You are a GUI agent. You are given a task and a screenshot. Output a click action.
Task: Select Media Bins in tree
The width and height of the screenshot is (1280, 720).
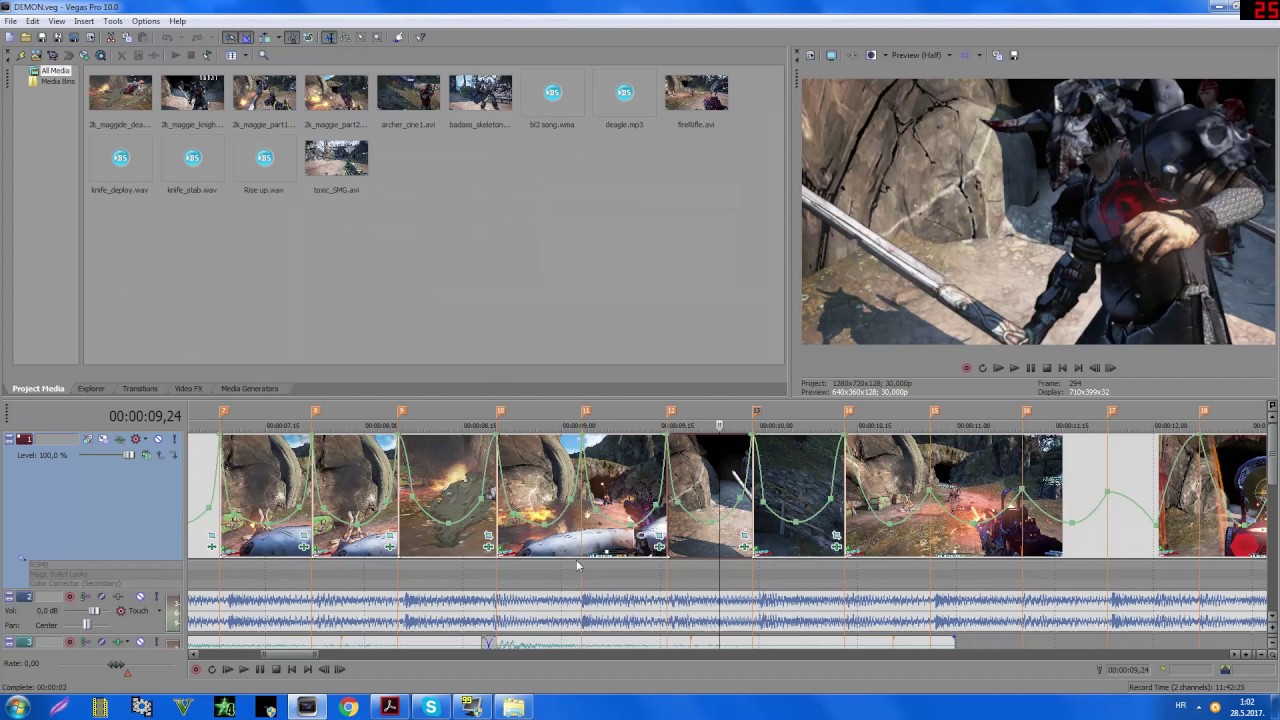coord(57,81)
